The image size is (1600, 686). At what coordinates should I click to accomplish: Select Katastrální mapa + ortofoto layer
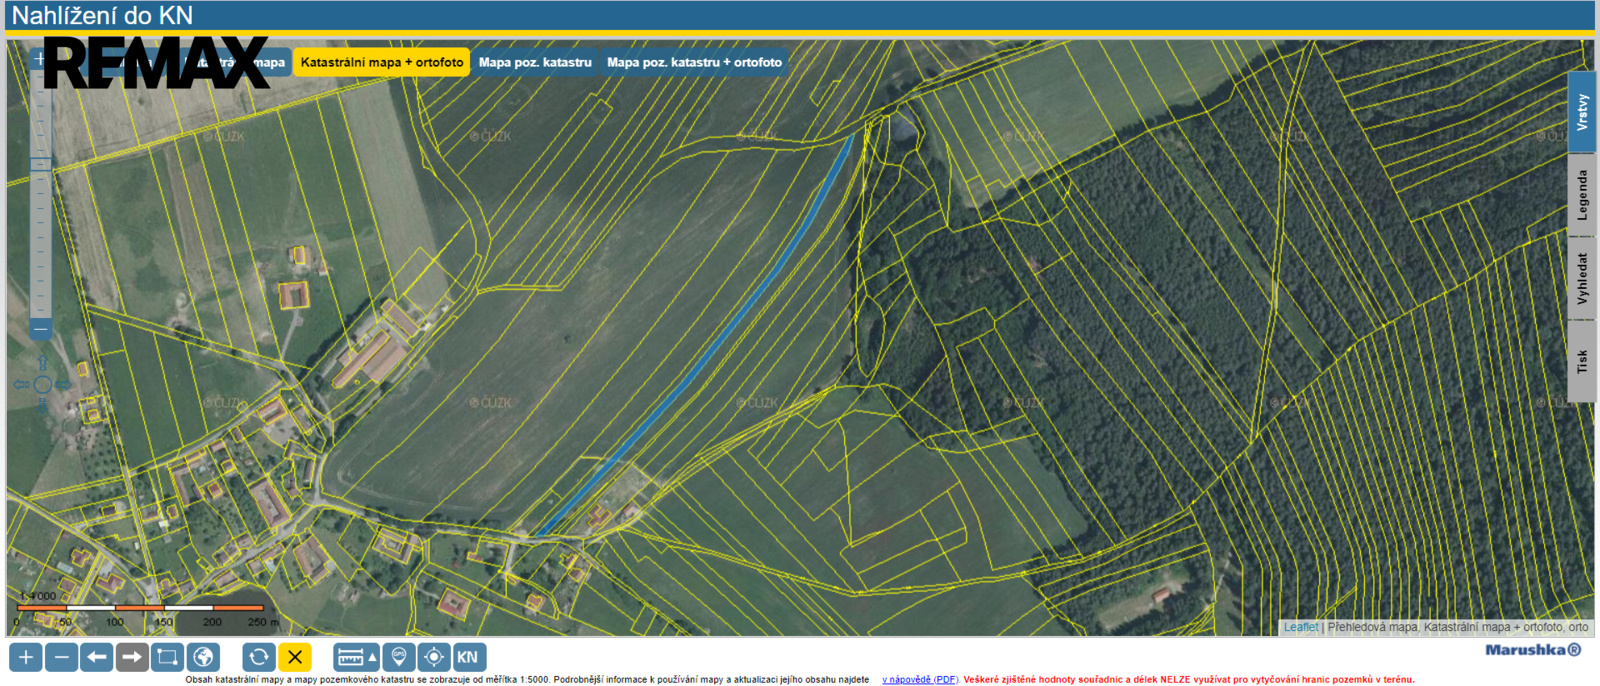point(382,62)
